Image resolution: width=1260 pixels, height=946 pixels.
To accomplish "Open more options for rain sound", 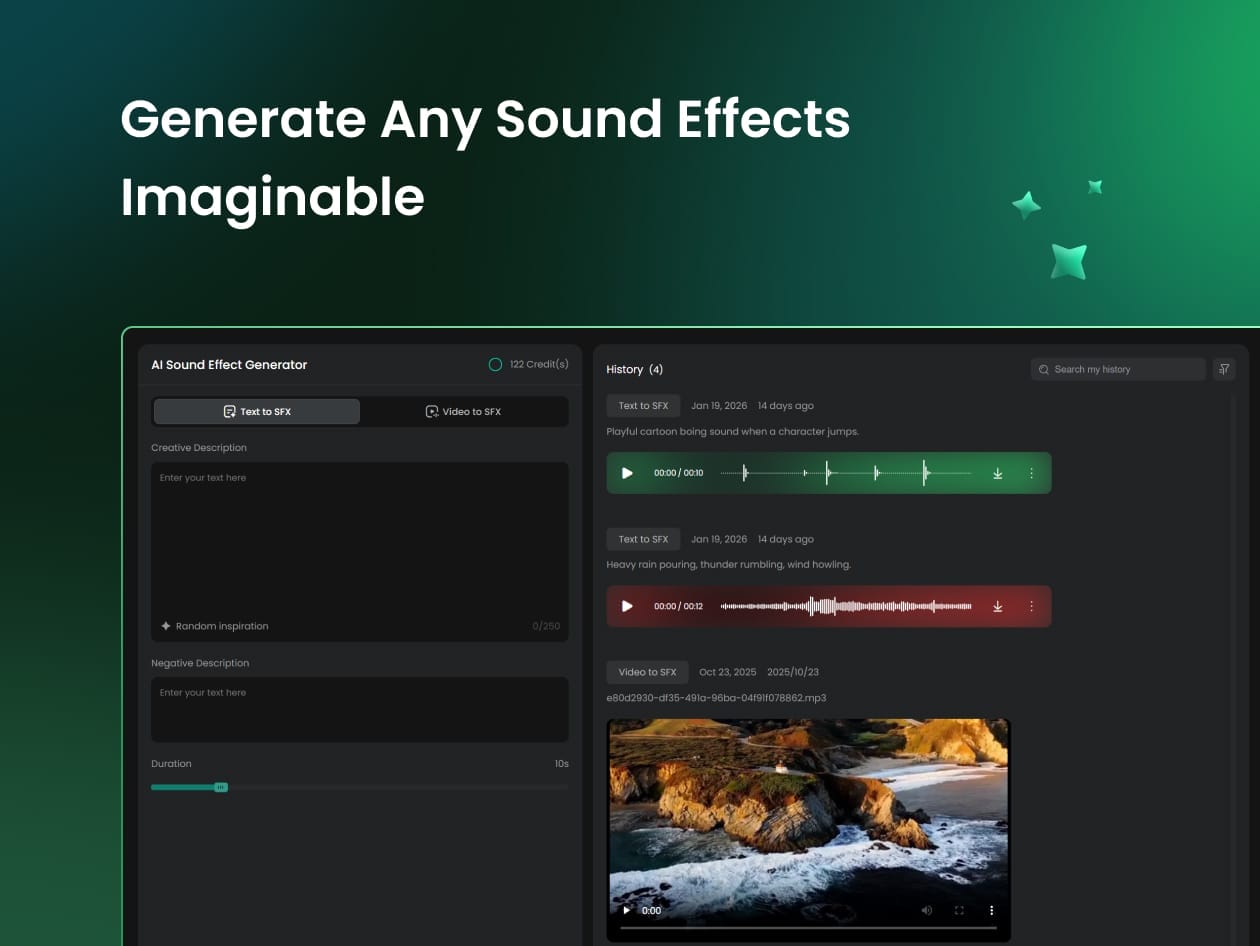I will point(1031,606).
